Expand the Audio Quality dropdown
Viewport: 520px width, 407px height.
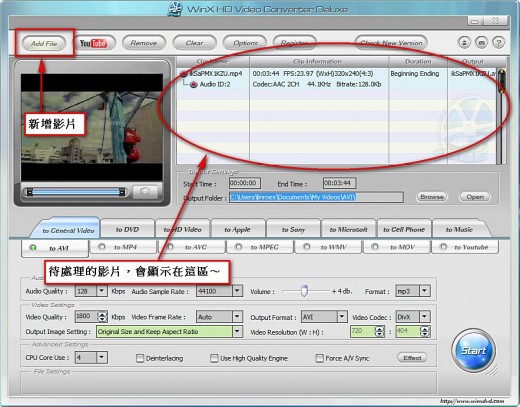(x=102, y=291)
